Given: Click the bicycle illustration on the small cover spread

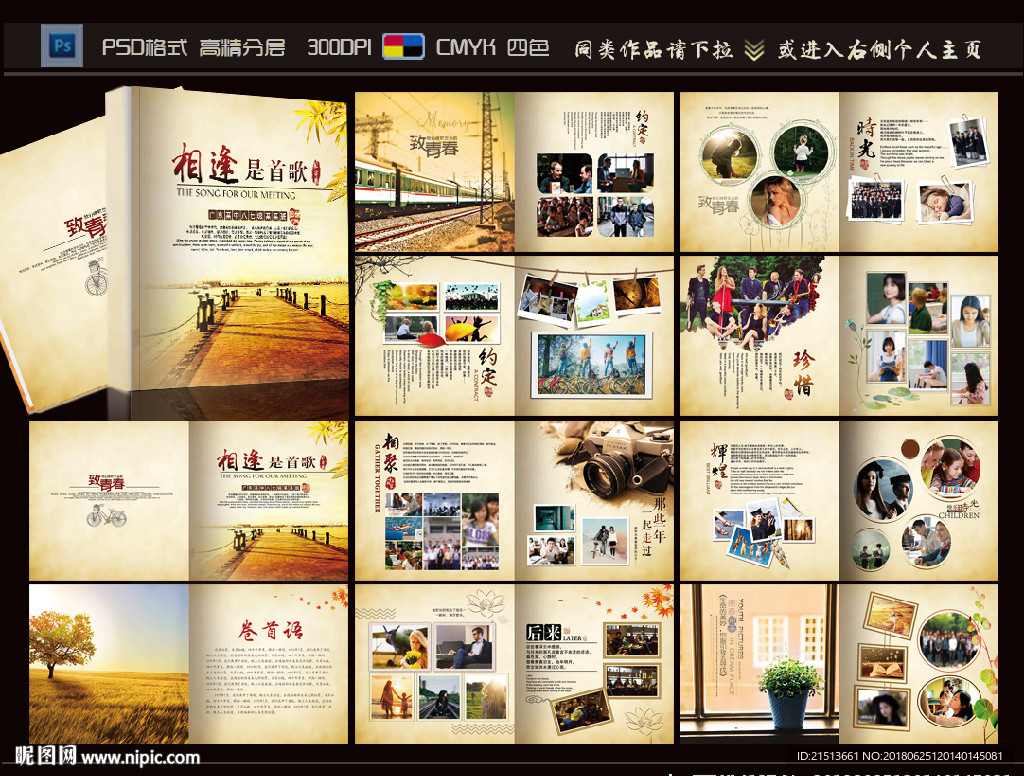Looking at the screenshot, I should [x=106, y=516].
